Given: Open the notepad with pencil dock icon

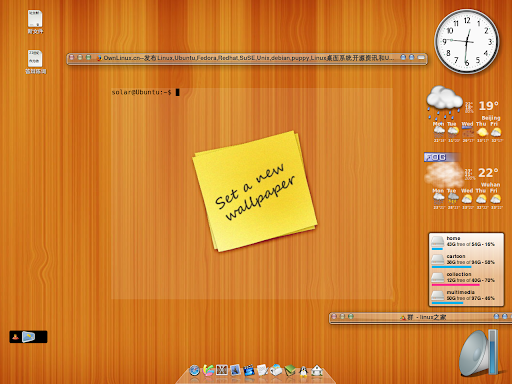Looking at the screenshot, I should click(x=262, y=370).
